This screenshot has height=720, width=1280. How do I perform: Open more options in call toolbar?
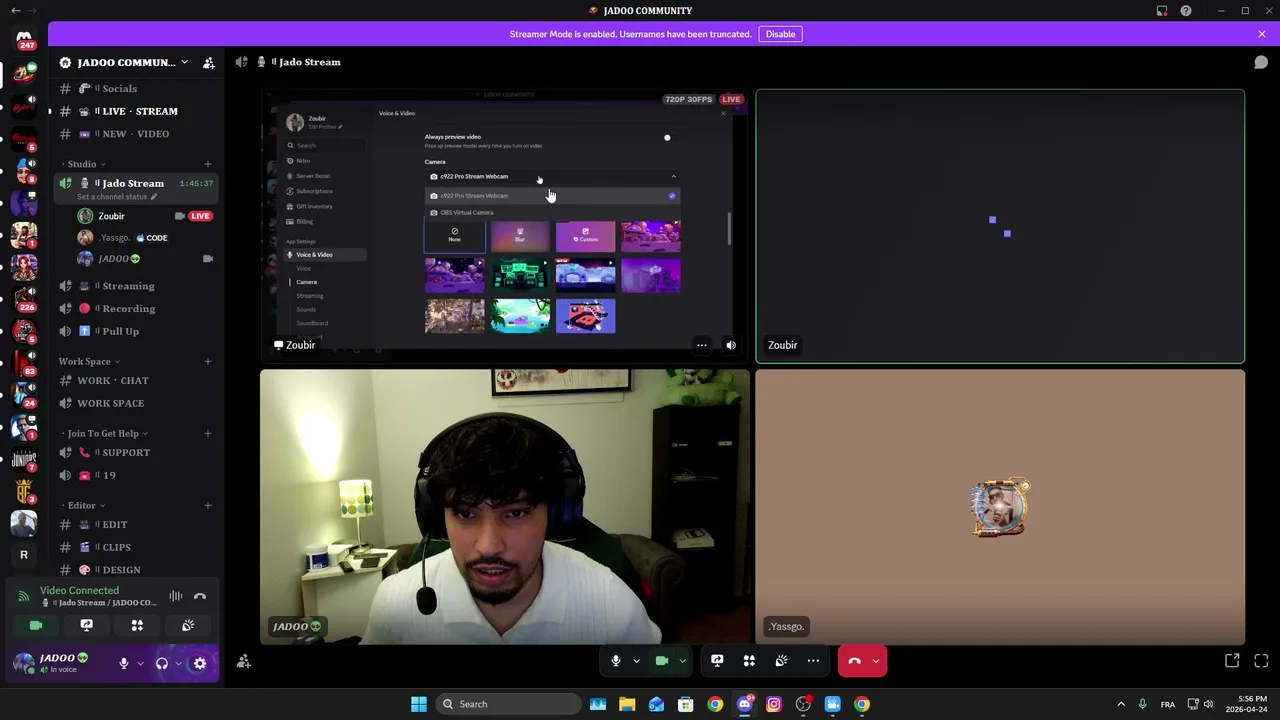[813, 661]
